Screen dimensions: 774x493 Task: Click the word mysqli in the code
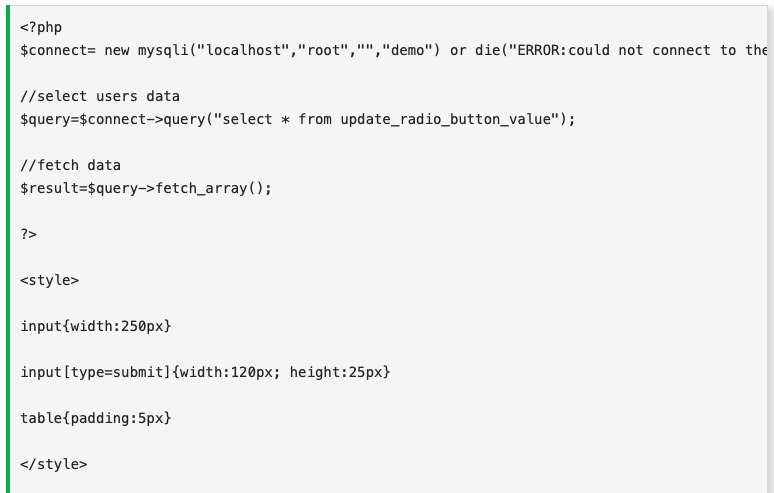click(163, 50)
